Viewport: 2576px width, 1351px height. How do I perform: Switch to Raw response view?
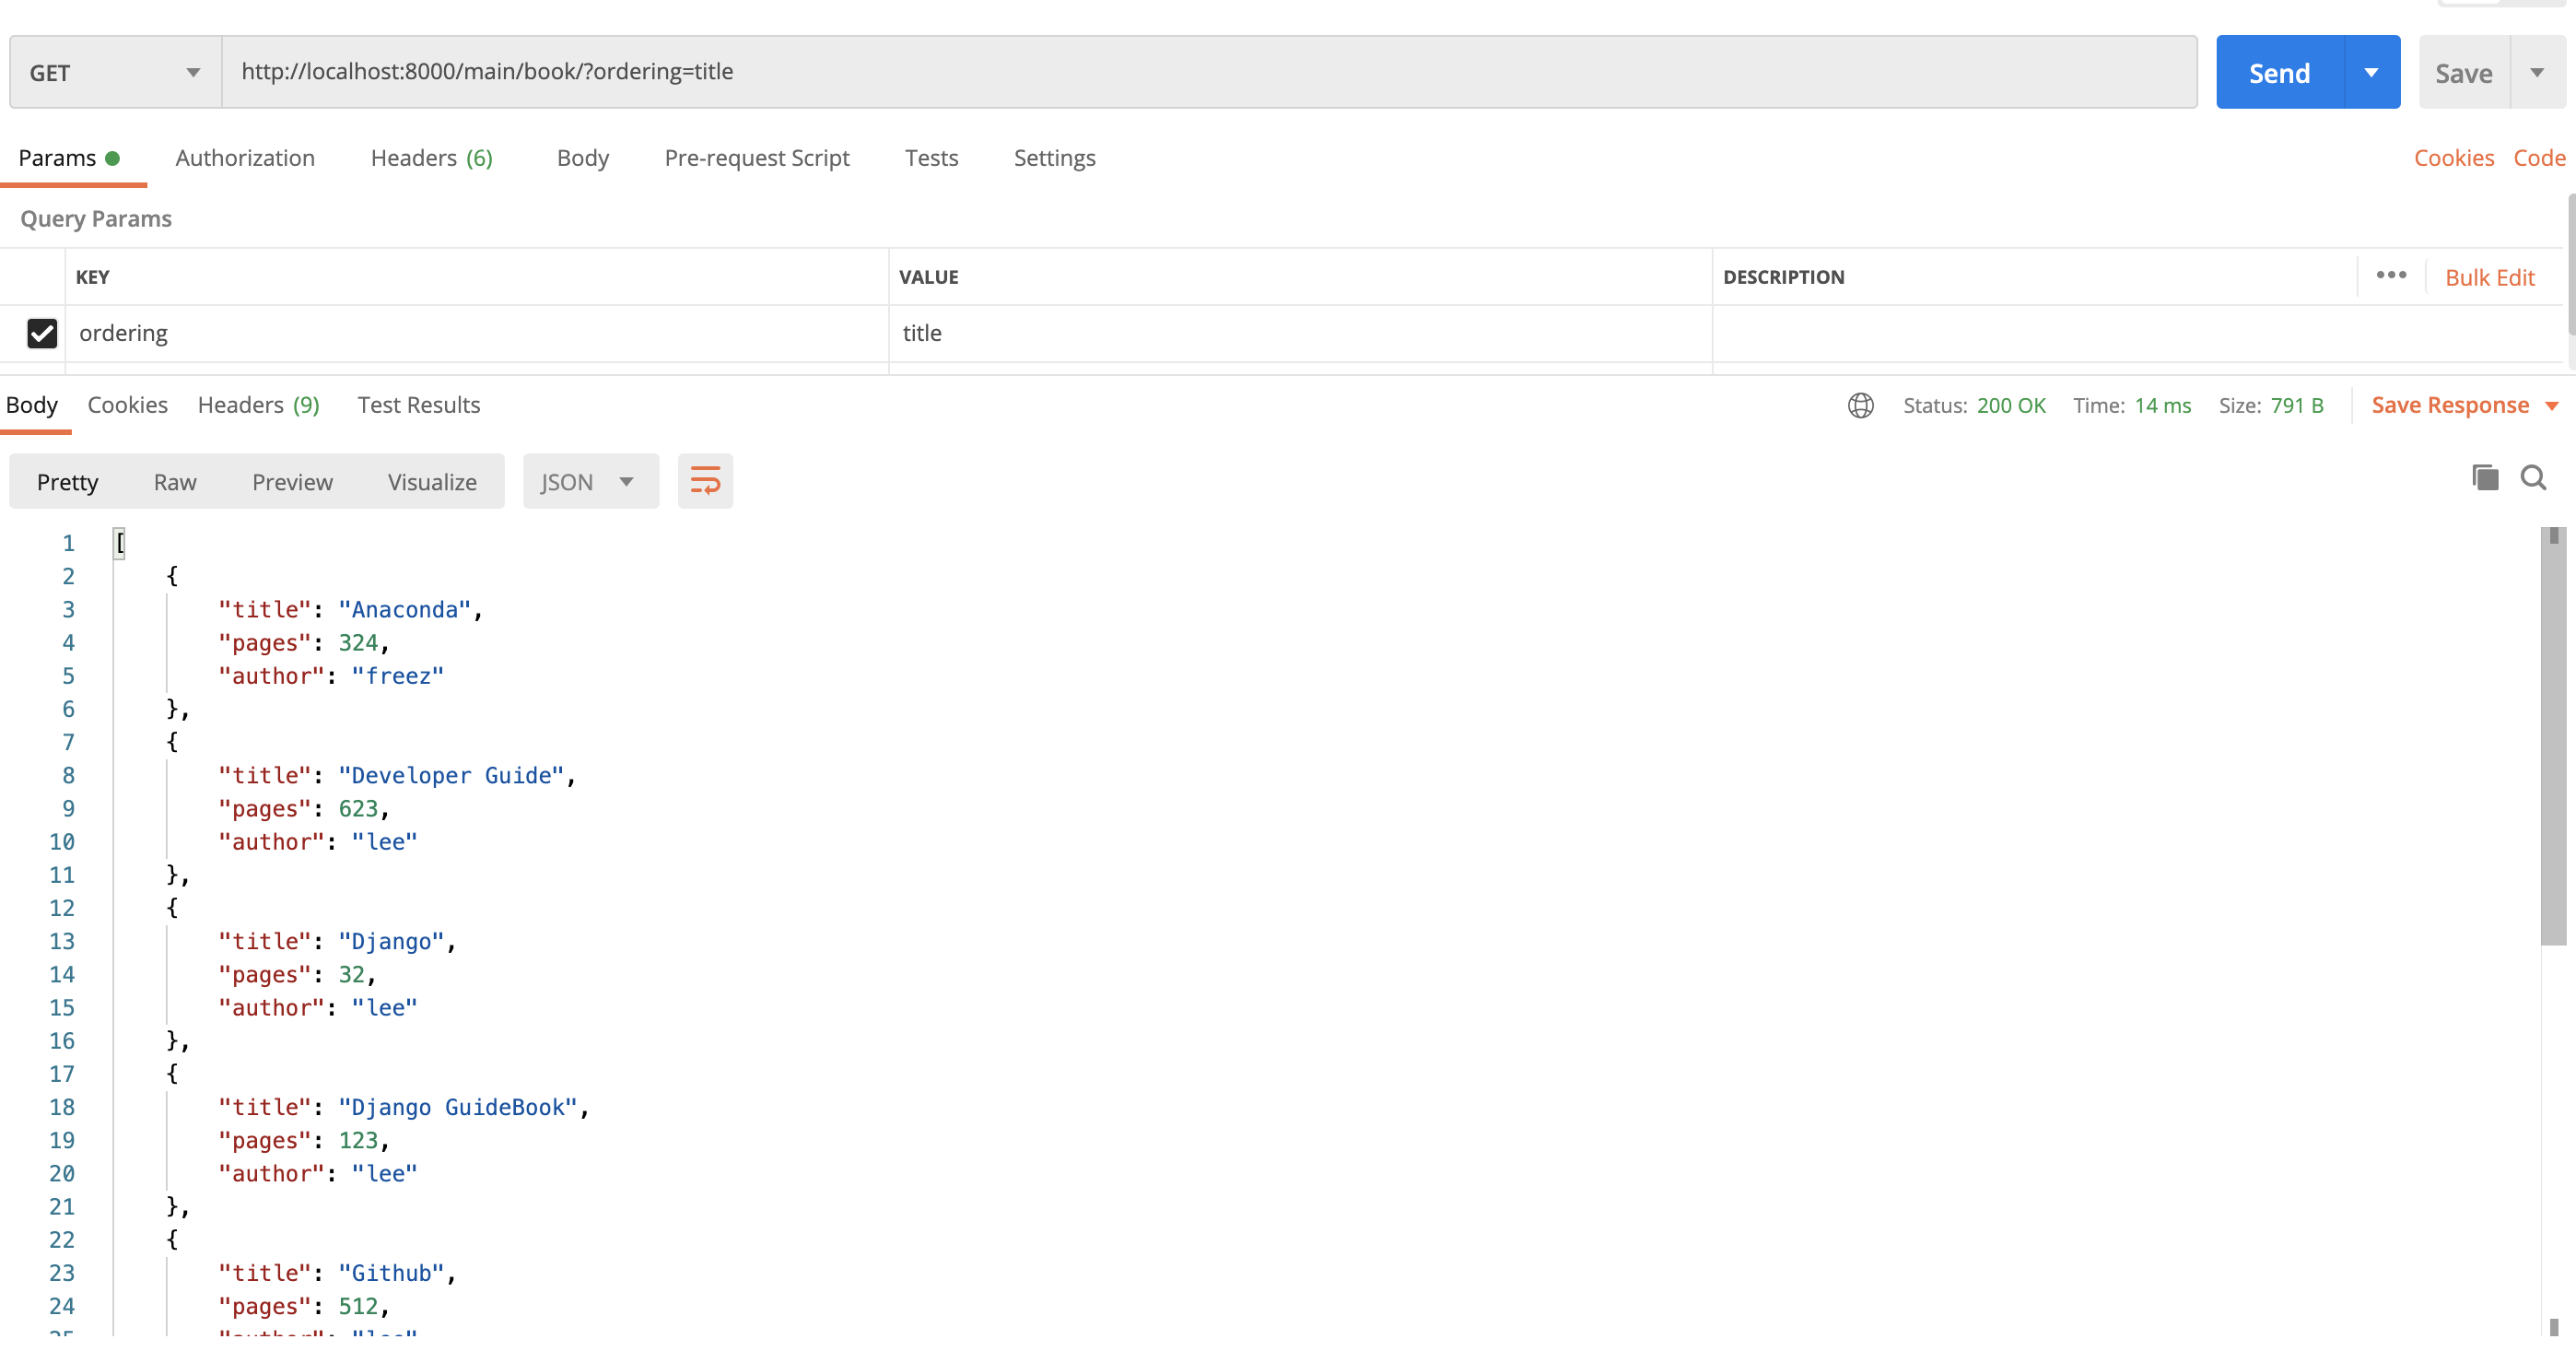pos(175,482)
